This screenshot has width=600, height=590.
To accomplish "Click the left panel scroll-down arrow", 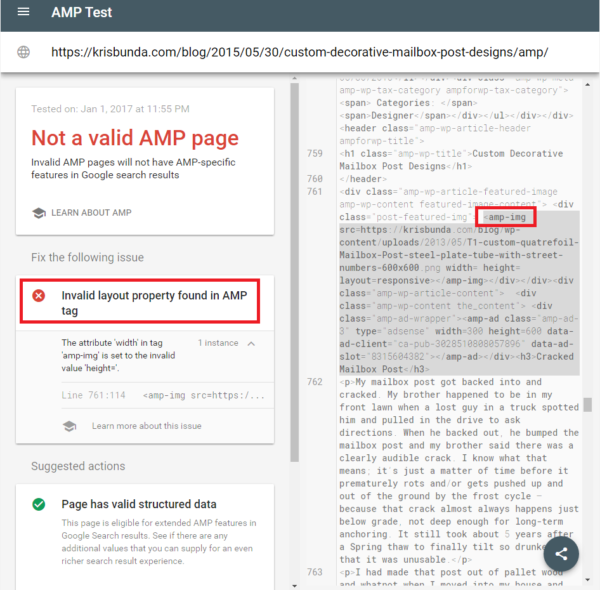I will click(x=294, y=585).
